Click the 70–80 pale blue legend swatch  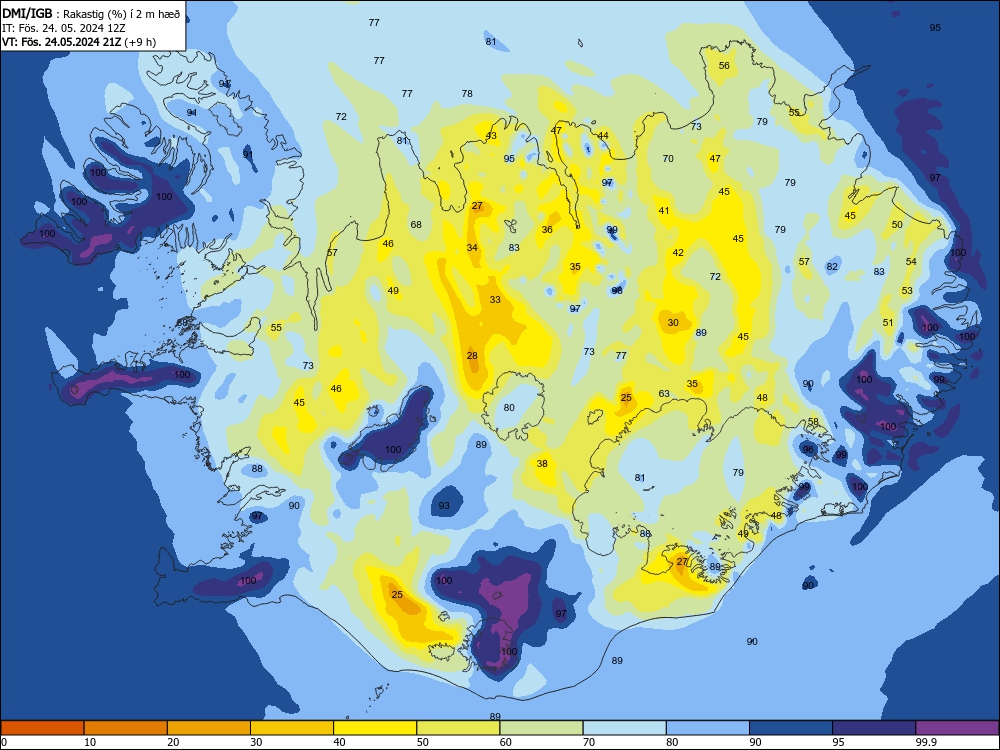tap(624, 728)
